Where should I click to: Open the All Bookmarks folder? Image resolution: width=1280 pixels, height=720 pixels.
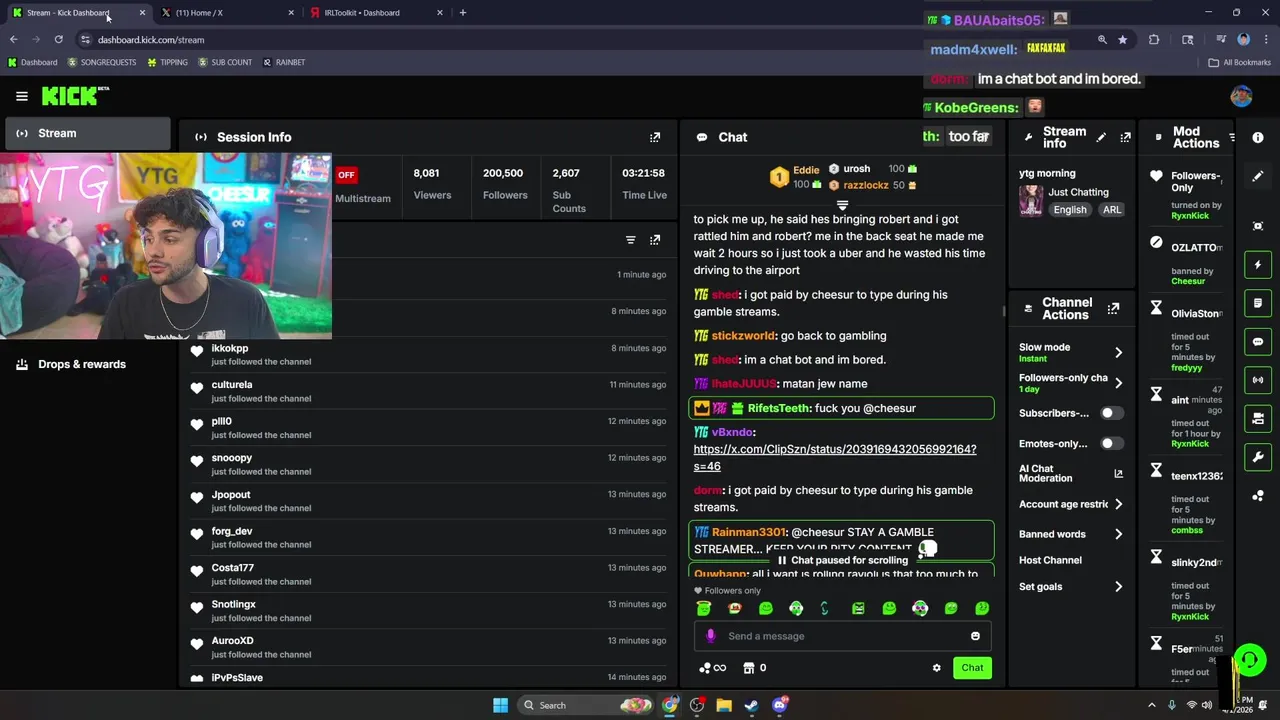click(1240, 62)
